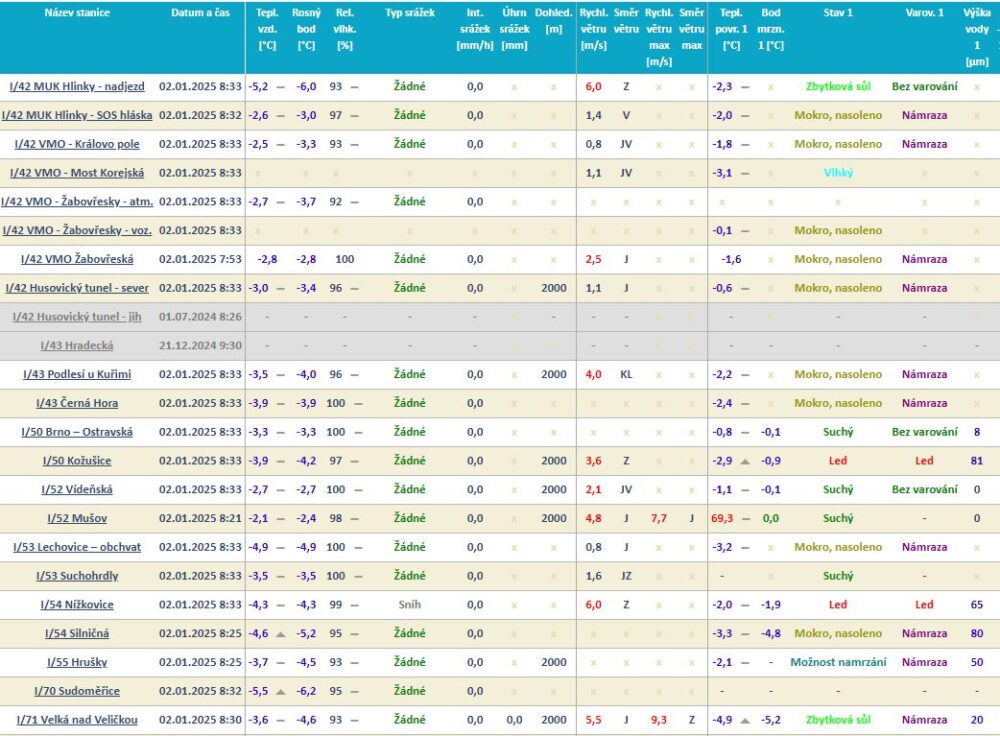
Task: Click the Sníh precipitation type in Nížkovice row
Action: point(409,605)
